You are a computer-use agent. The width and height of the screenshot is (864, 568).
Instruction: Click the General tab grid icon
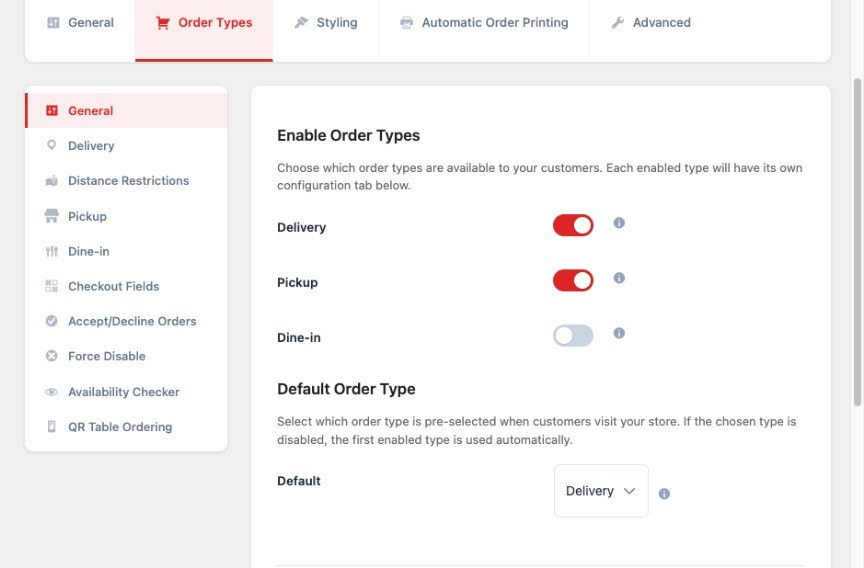tap(53, 23)
